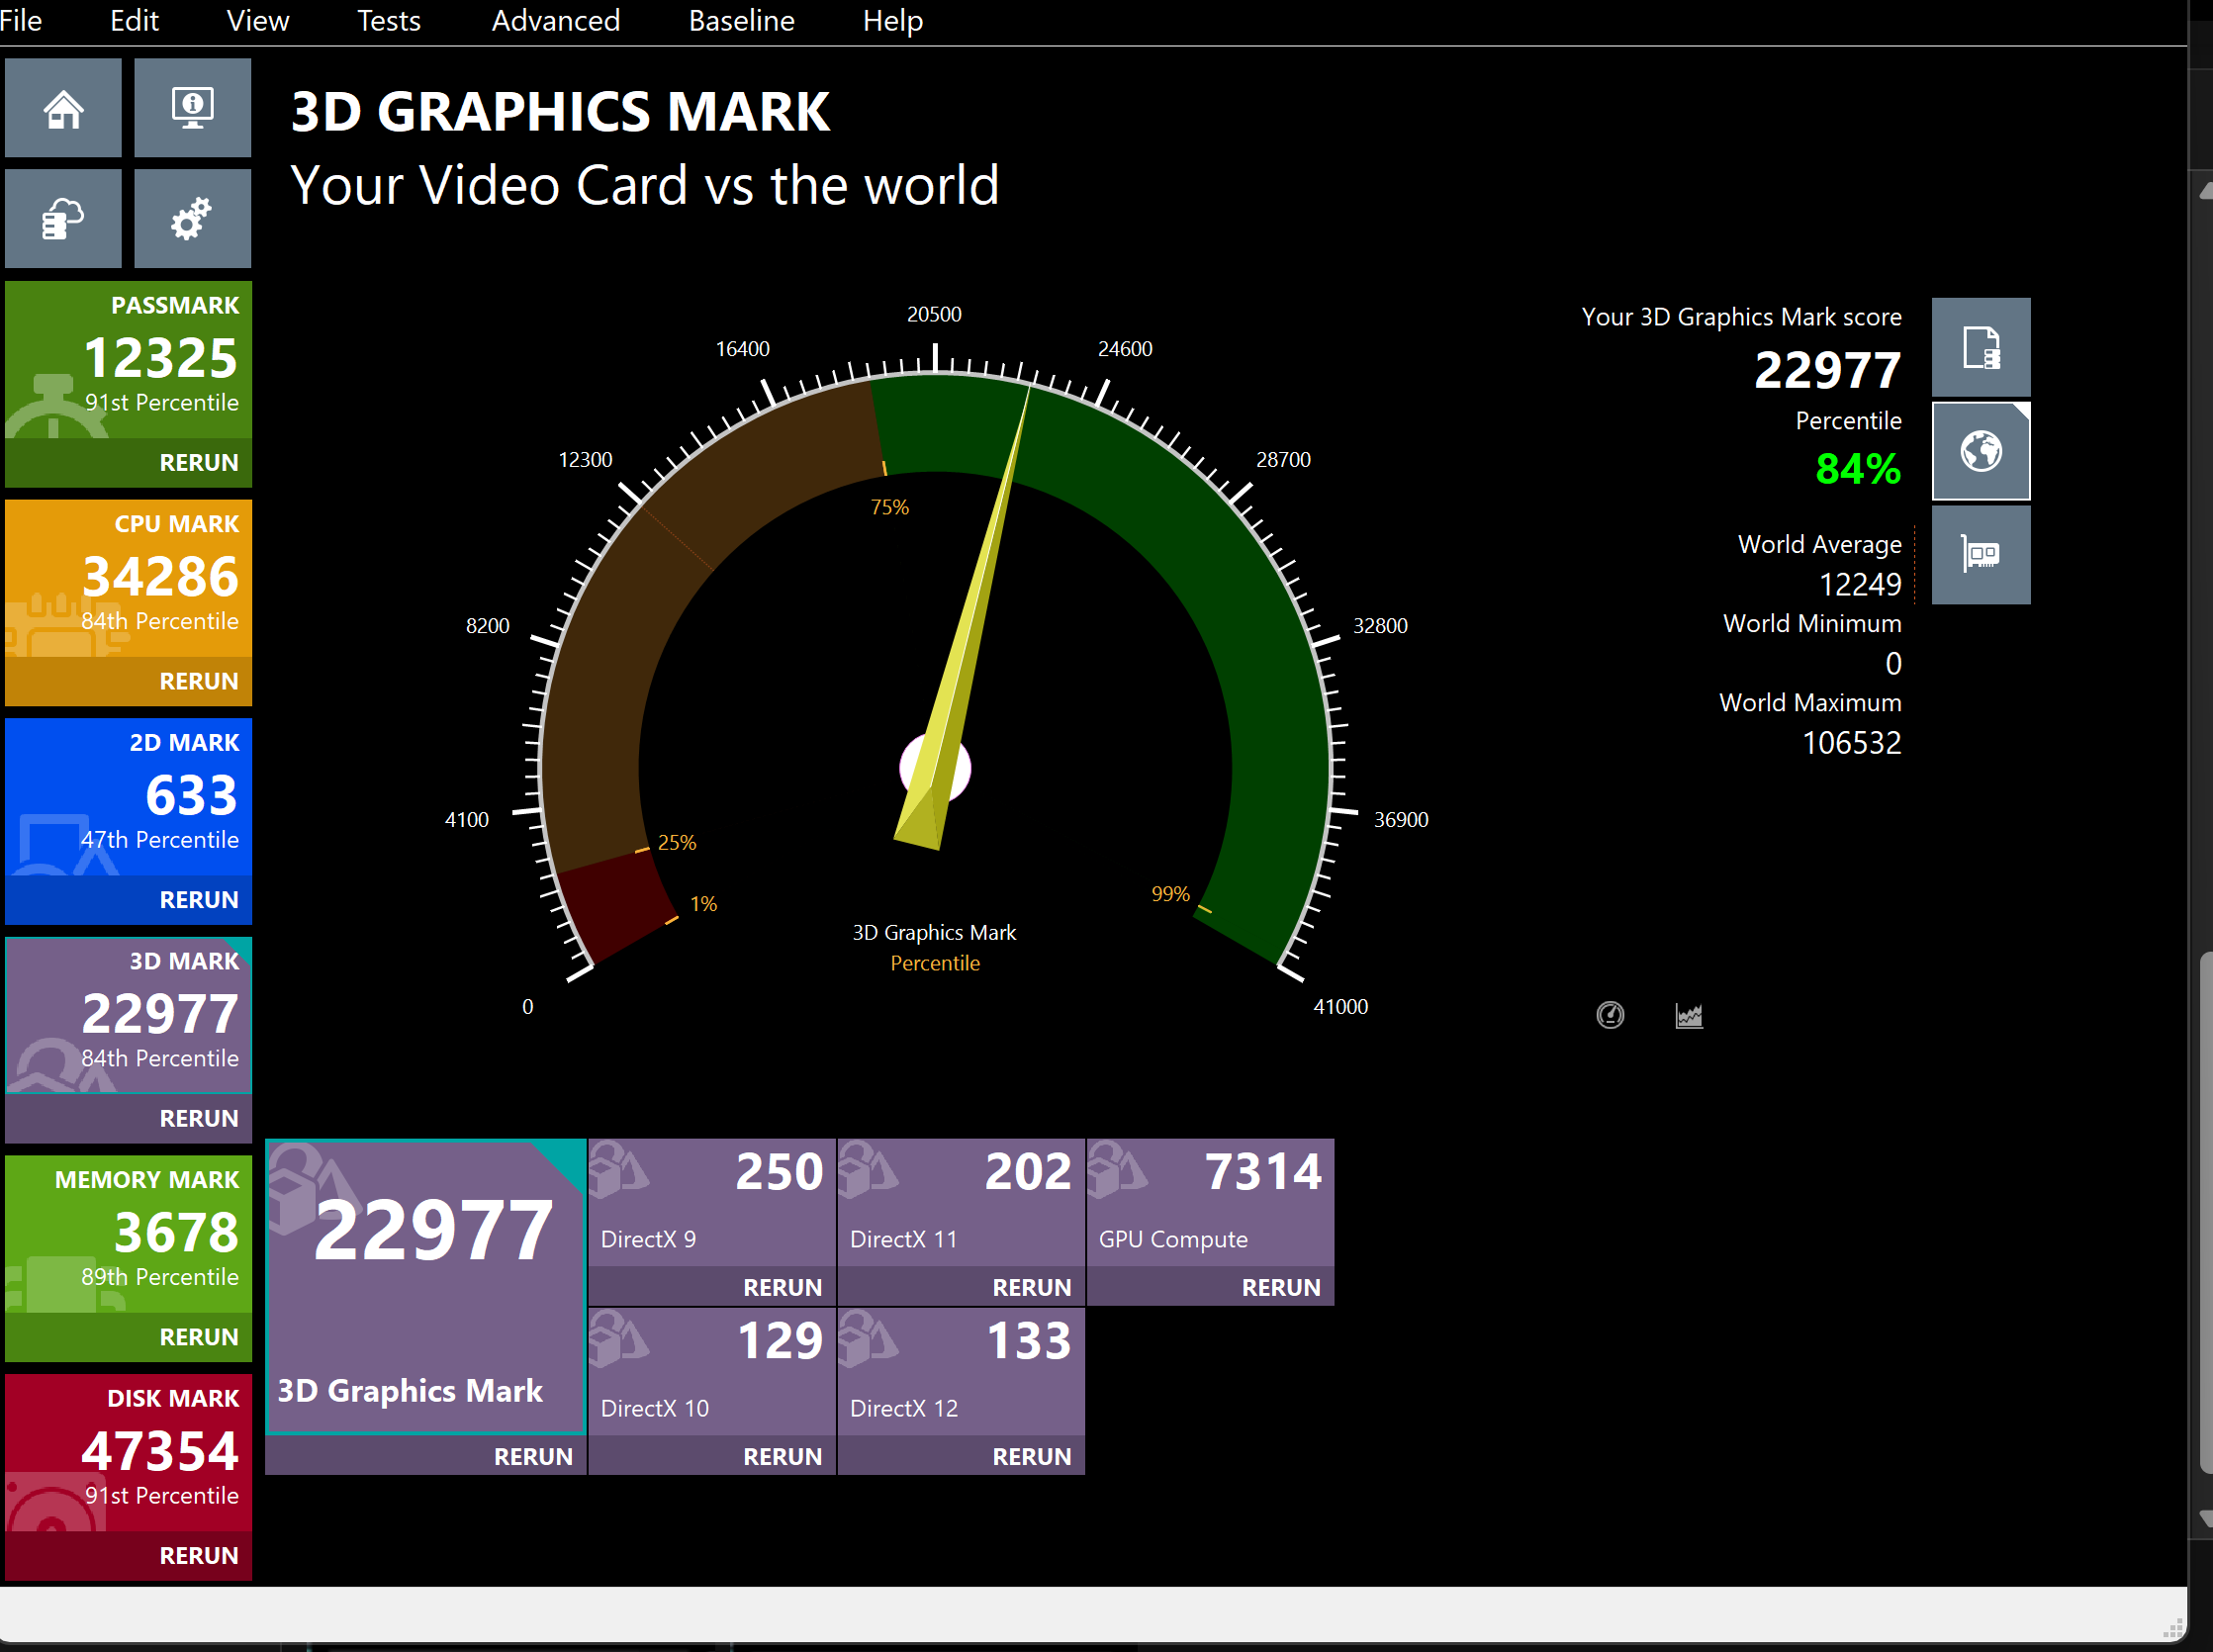The width and height of the screenshot is (2213, 1652).
Task: Click the video card hardware icon
Action: pos(1980,554)
